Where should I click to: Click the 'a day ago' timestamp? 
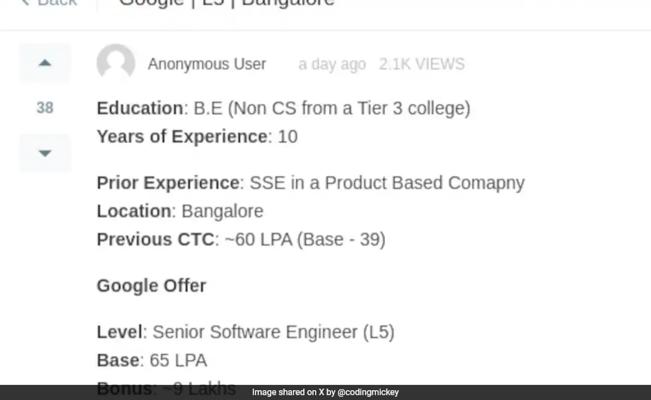pyautogui.click(x=332, y=64)
